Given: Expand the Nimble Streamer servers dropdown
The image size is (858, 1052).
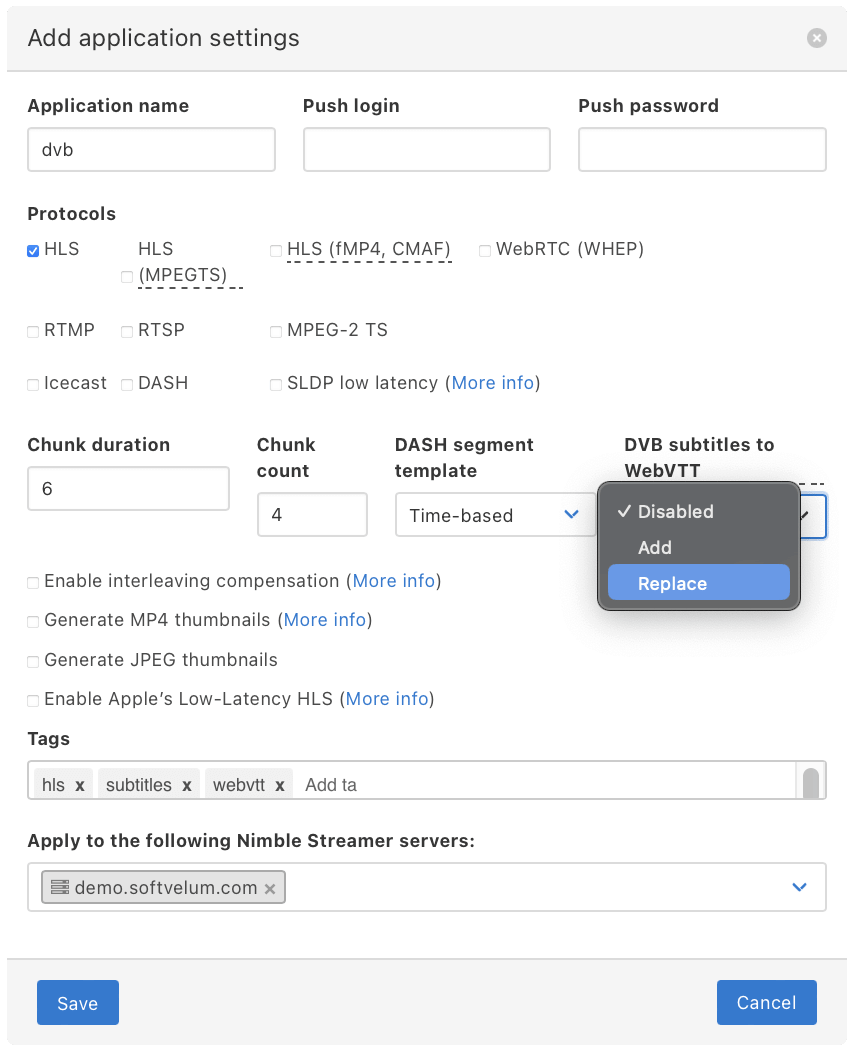Looking at the screenshot, I should click(x=798, y=887).
